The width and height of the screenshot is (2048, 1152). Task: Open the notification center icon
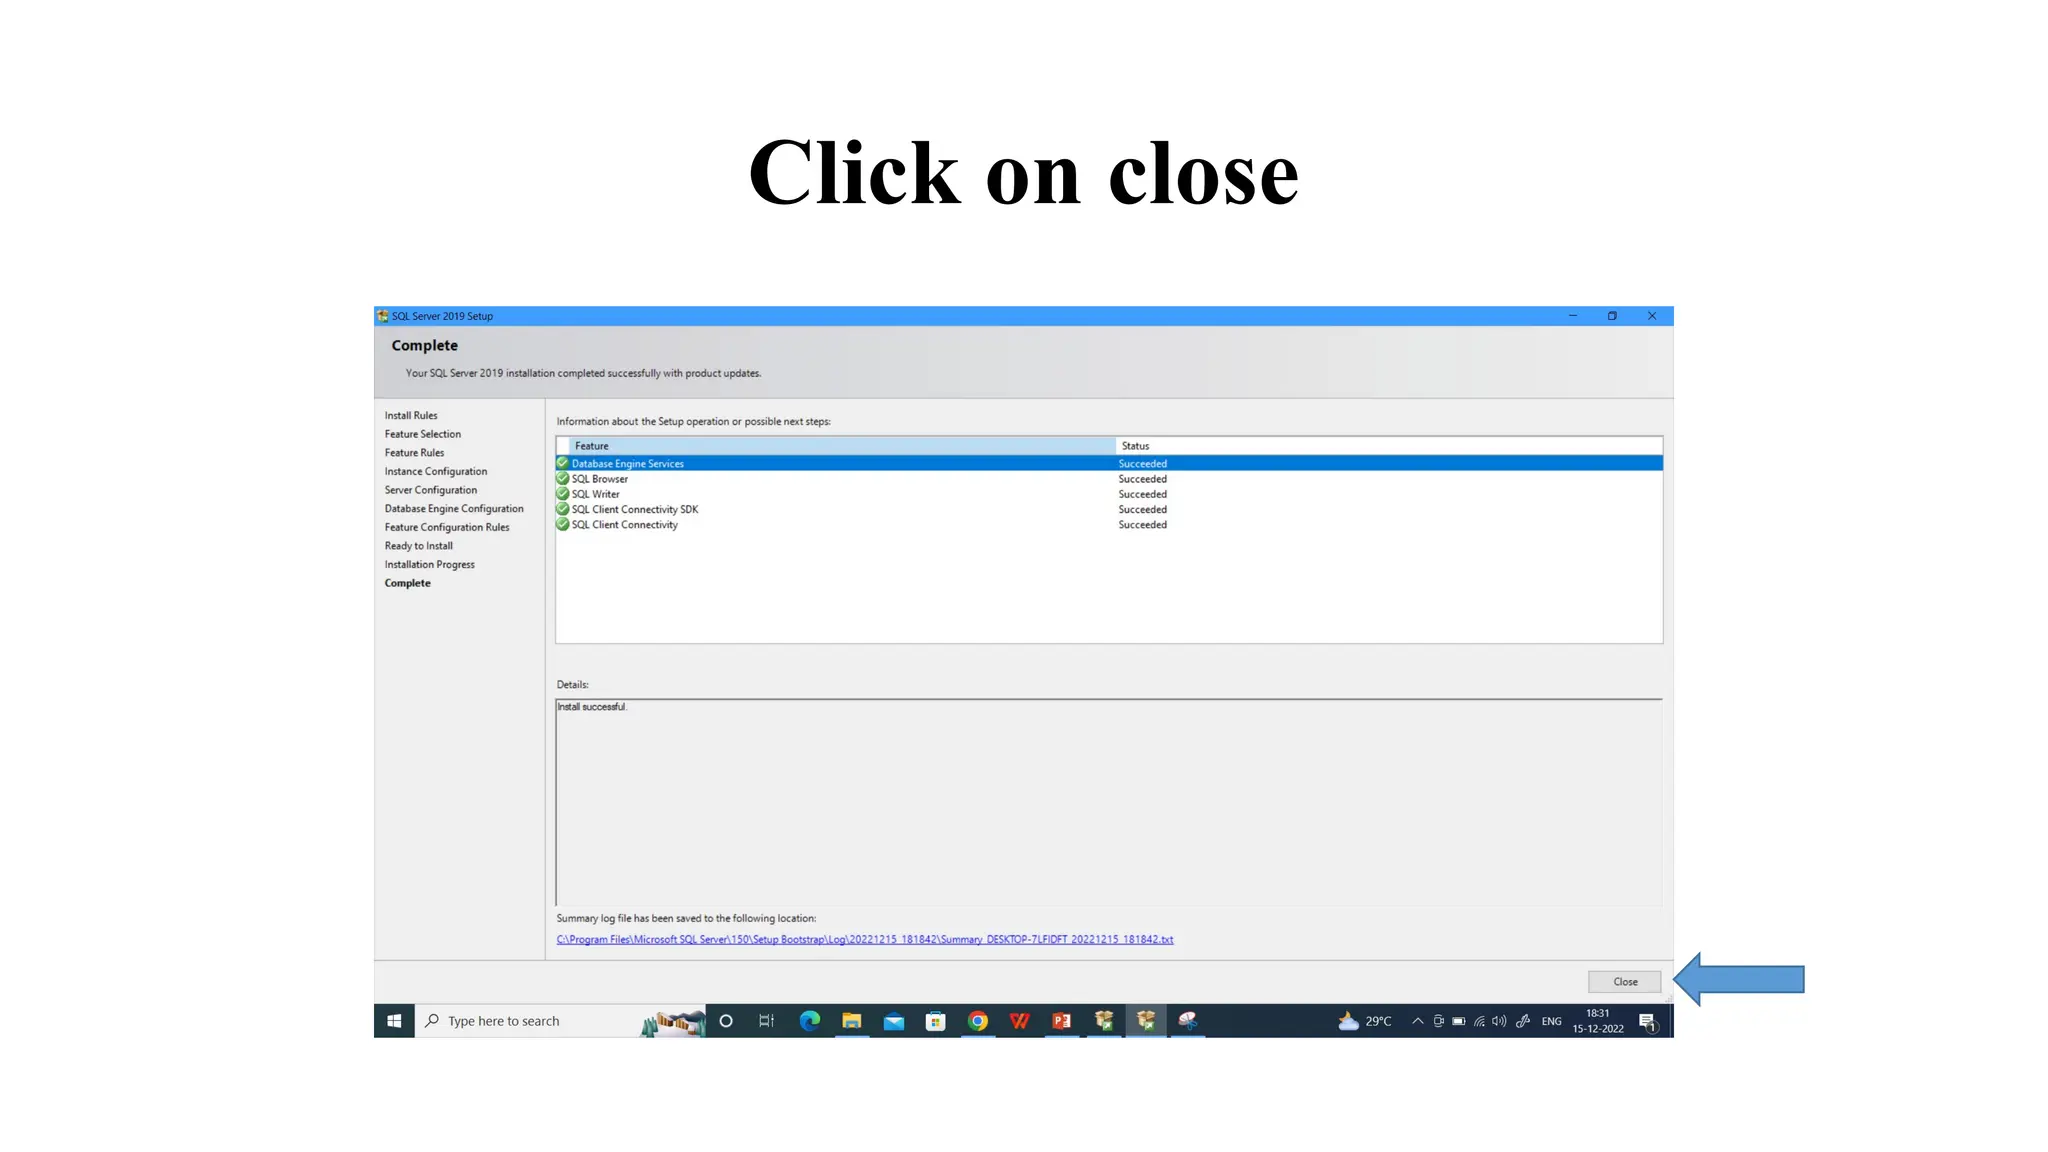[1647, 1021]
